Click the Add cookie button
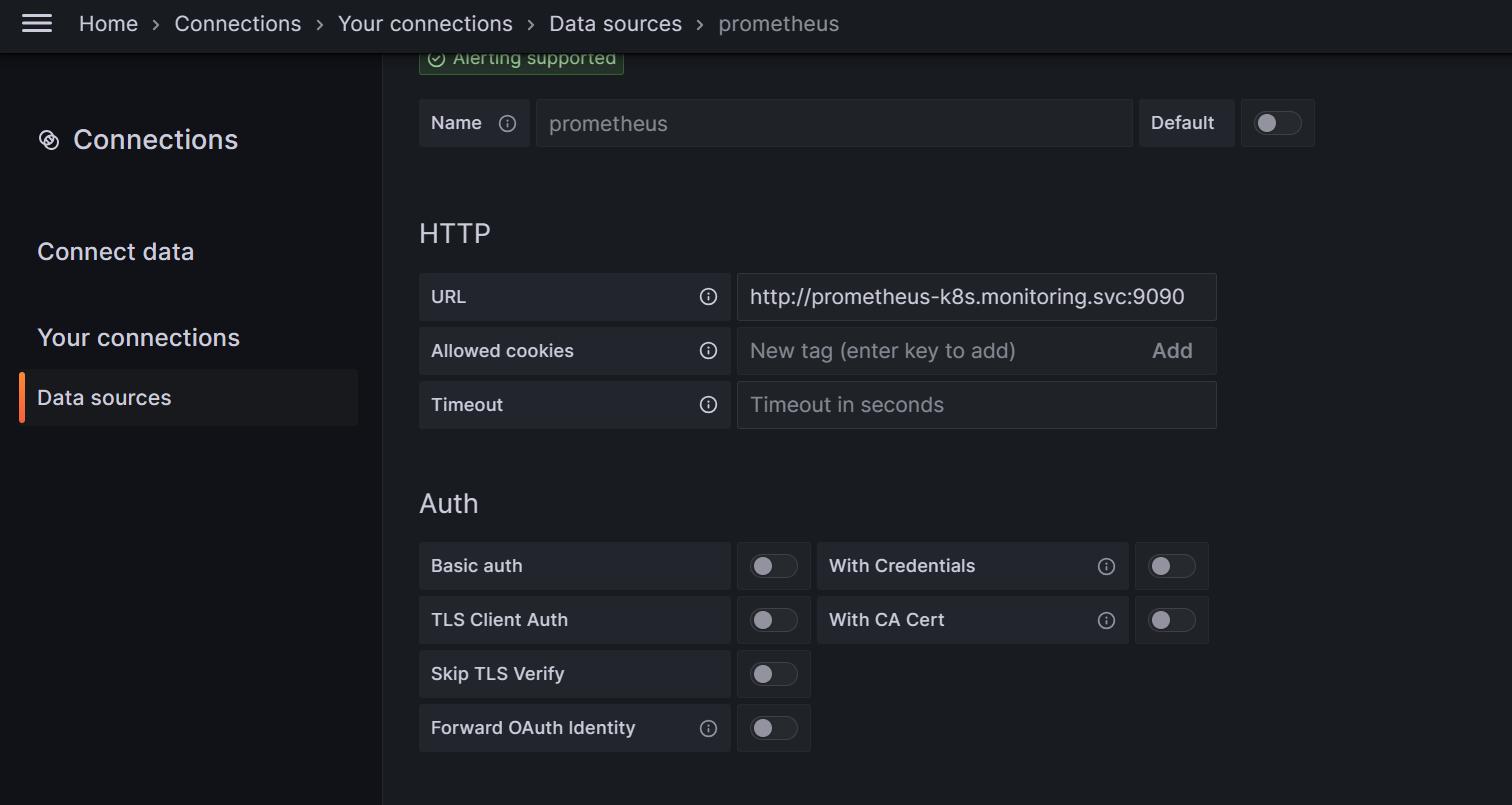This screenshot has width=1512, height=805. 1172,351
